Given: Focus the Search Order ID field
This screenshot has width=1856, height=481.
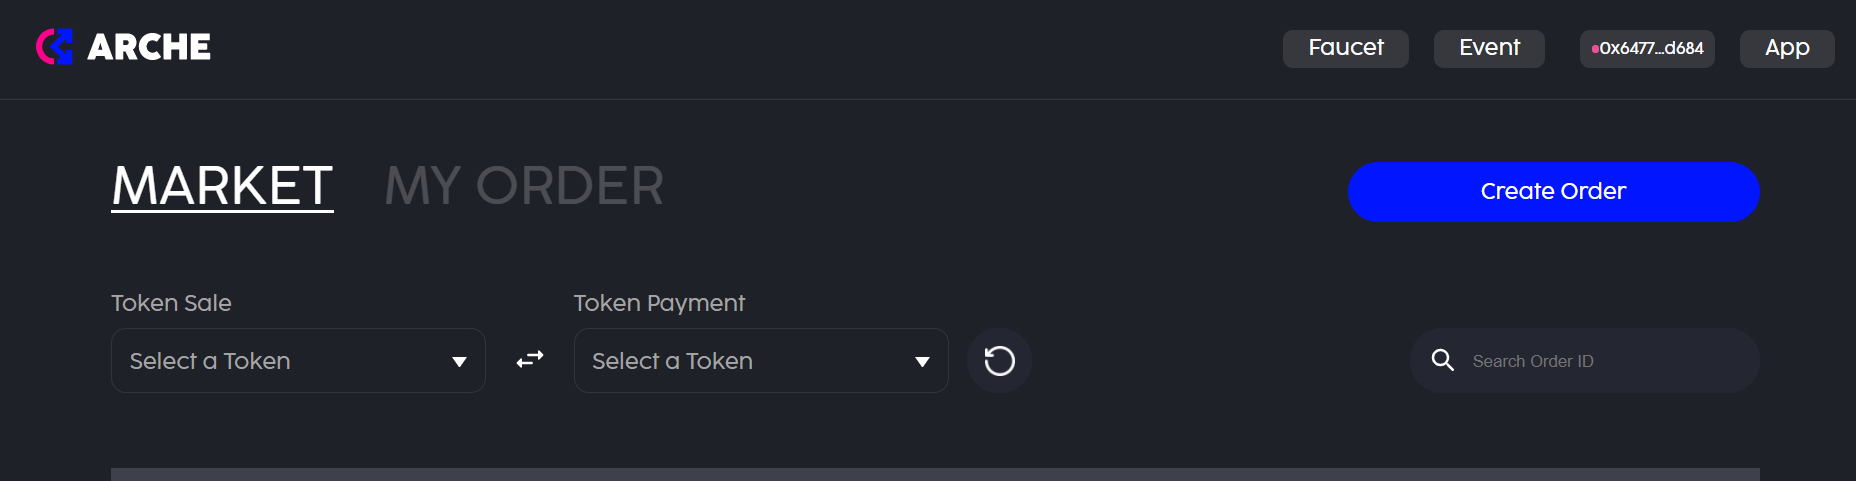Looking at the screenshot, I should tap(1600, 361).
